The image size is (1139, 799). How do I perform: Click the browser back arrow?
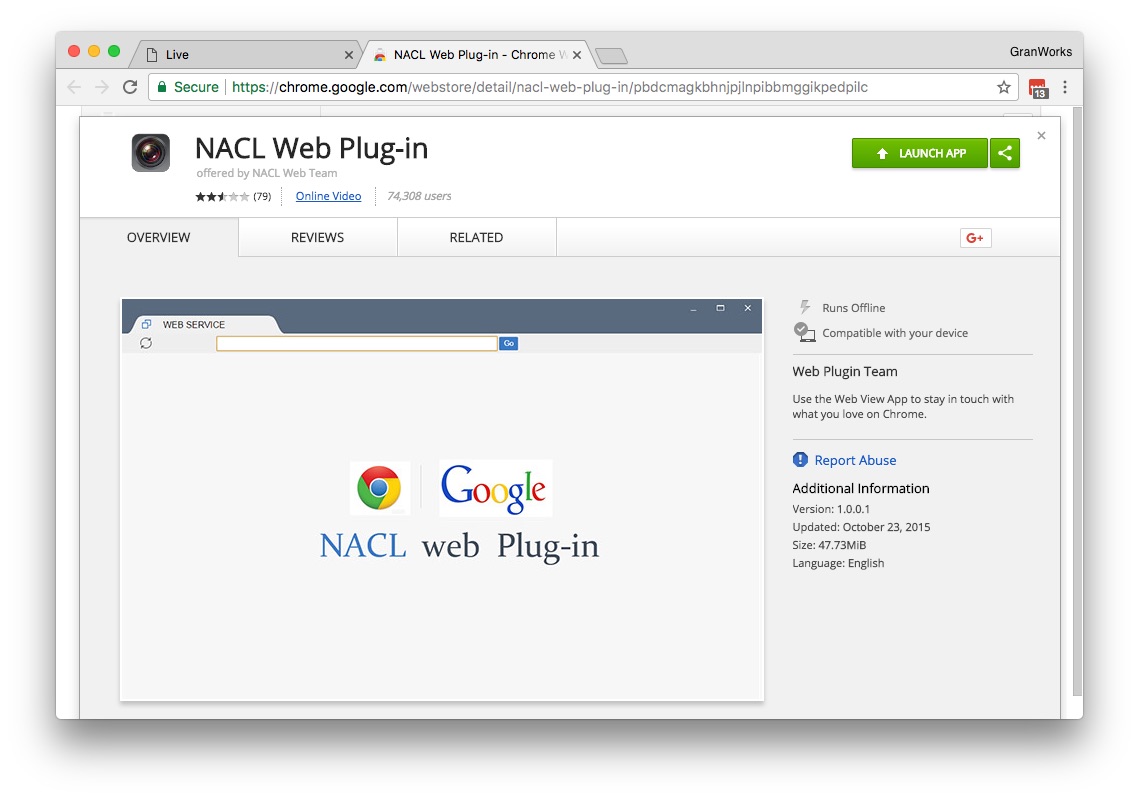click(x=73, y=87)
